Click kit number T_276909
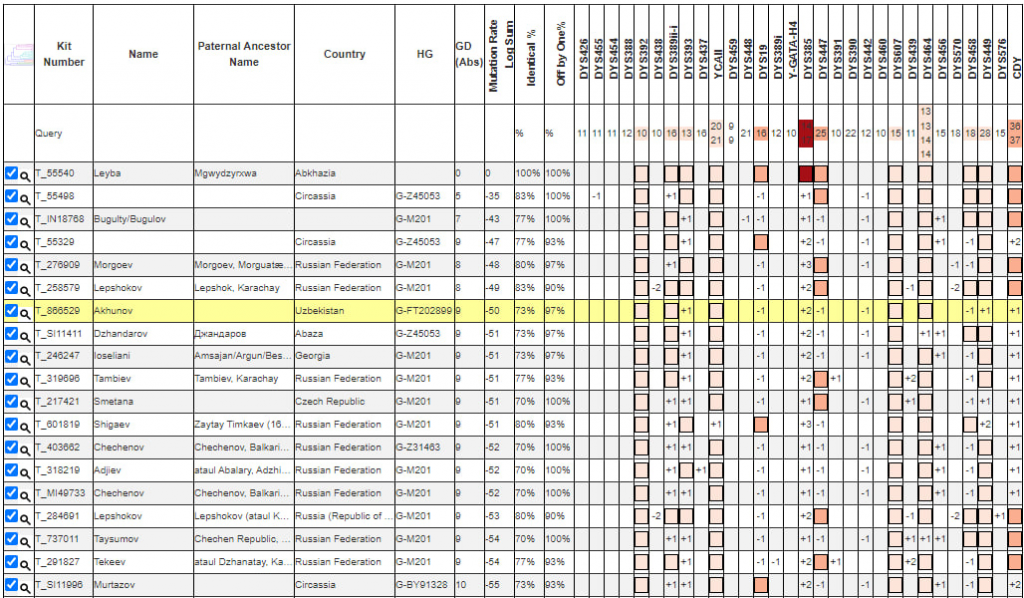This screenshot has width=1024, height=598. pyautogui.click(x=58, y=265)
